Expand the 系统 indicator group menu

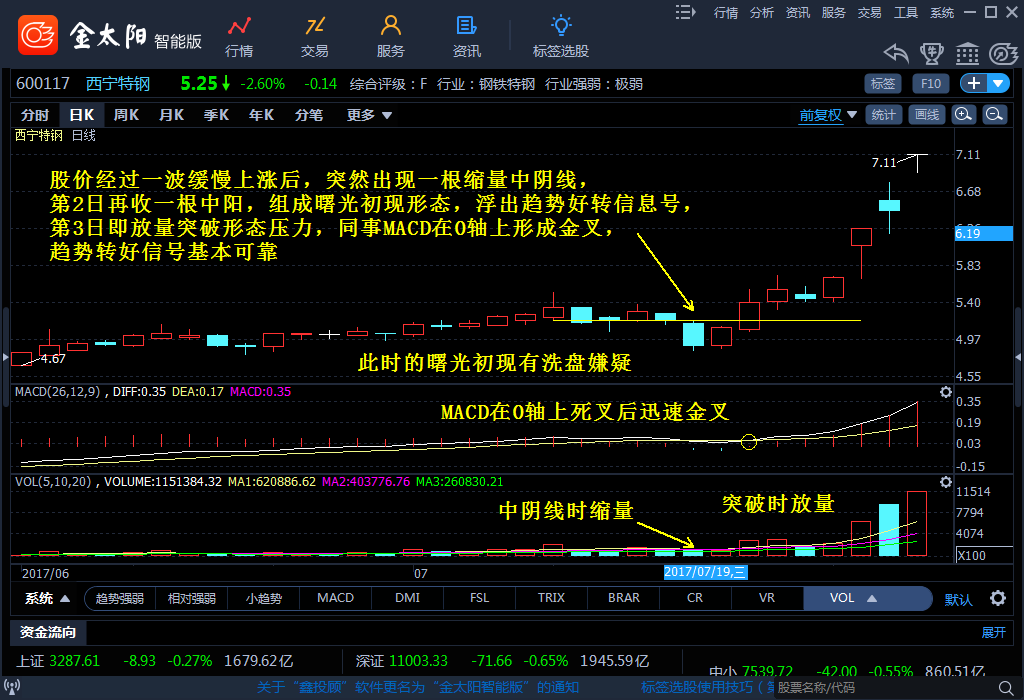click(47, 598)
